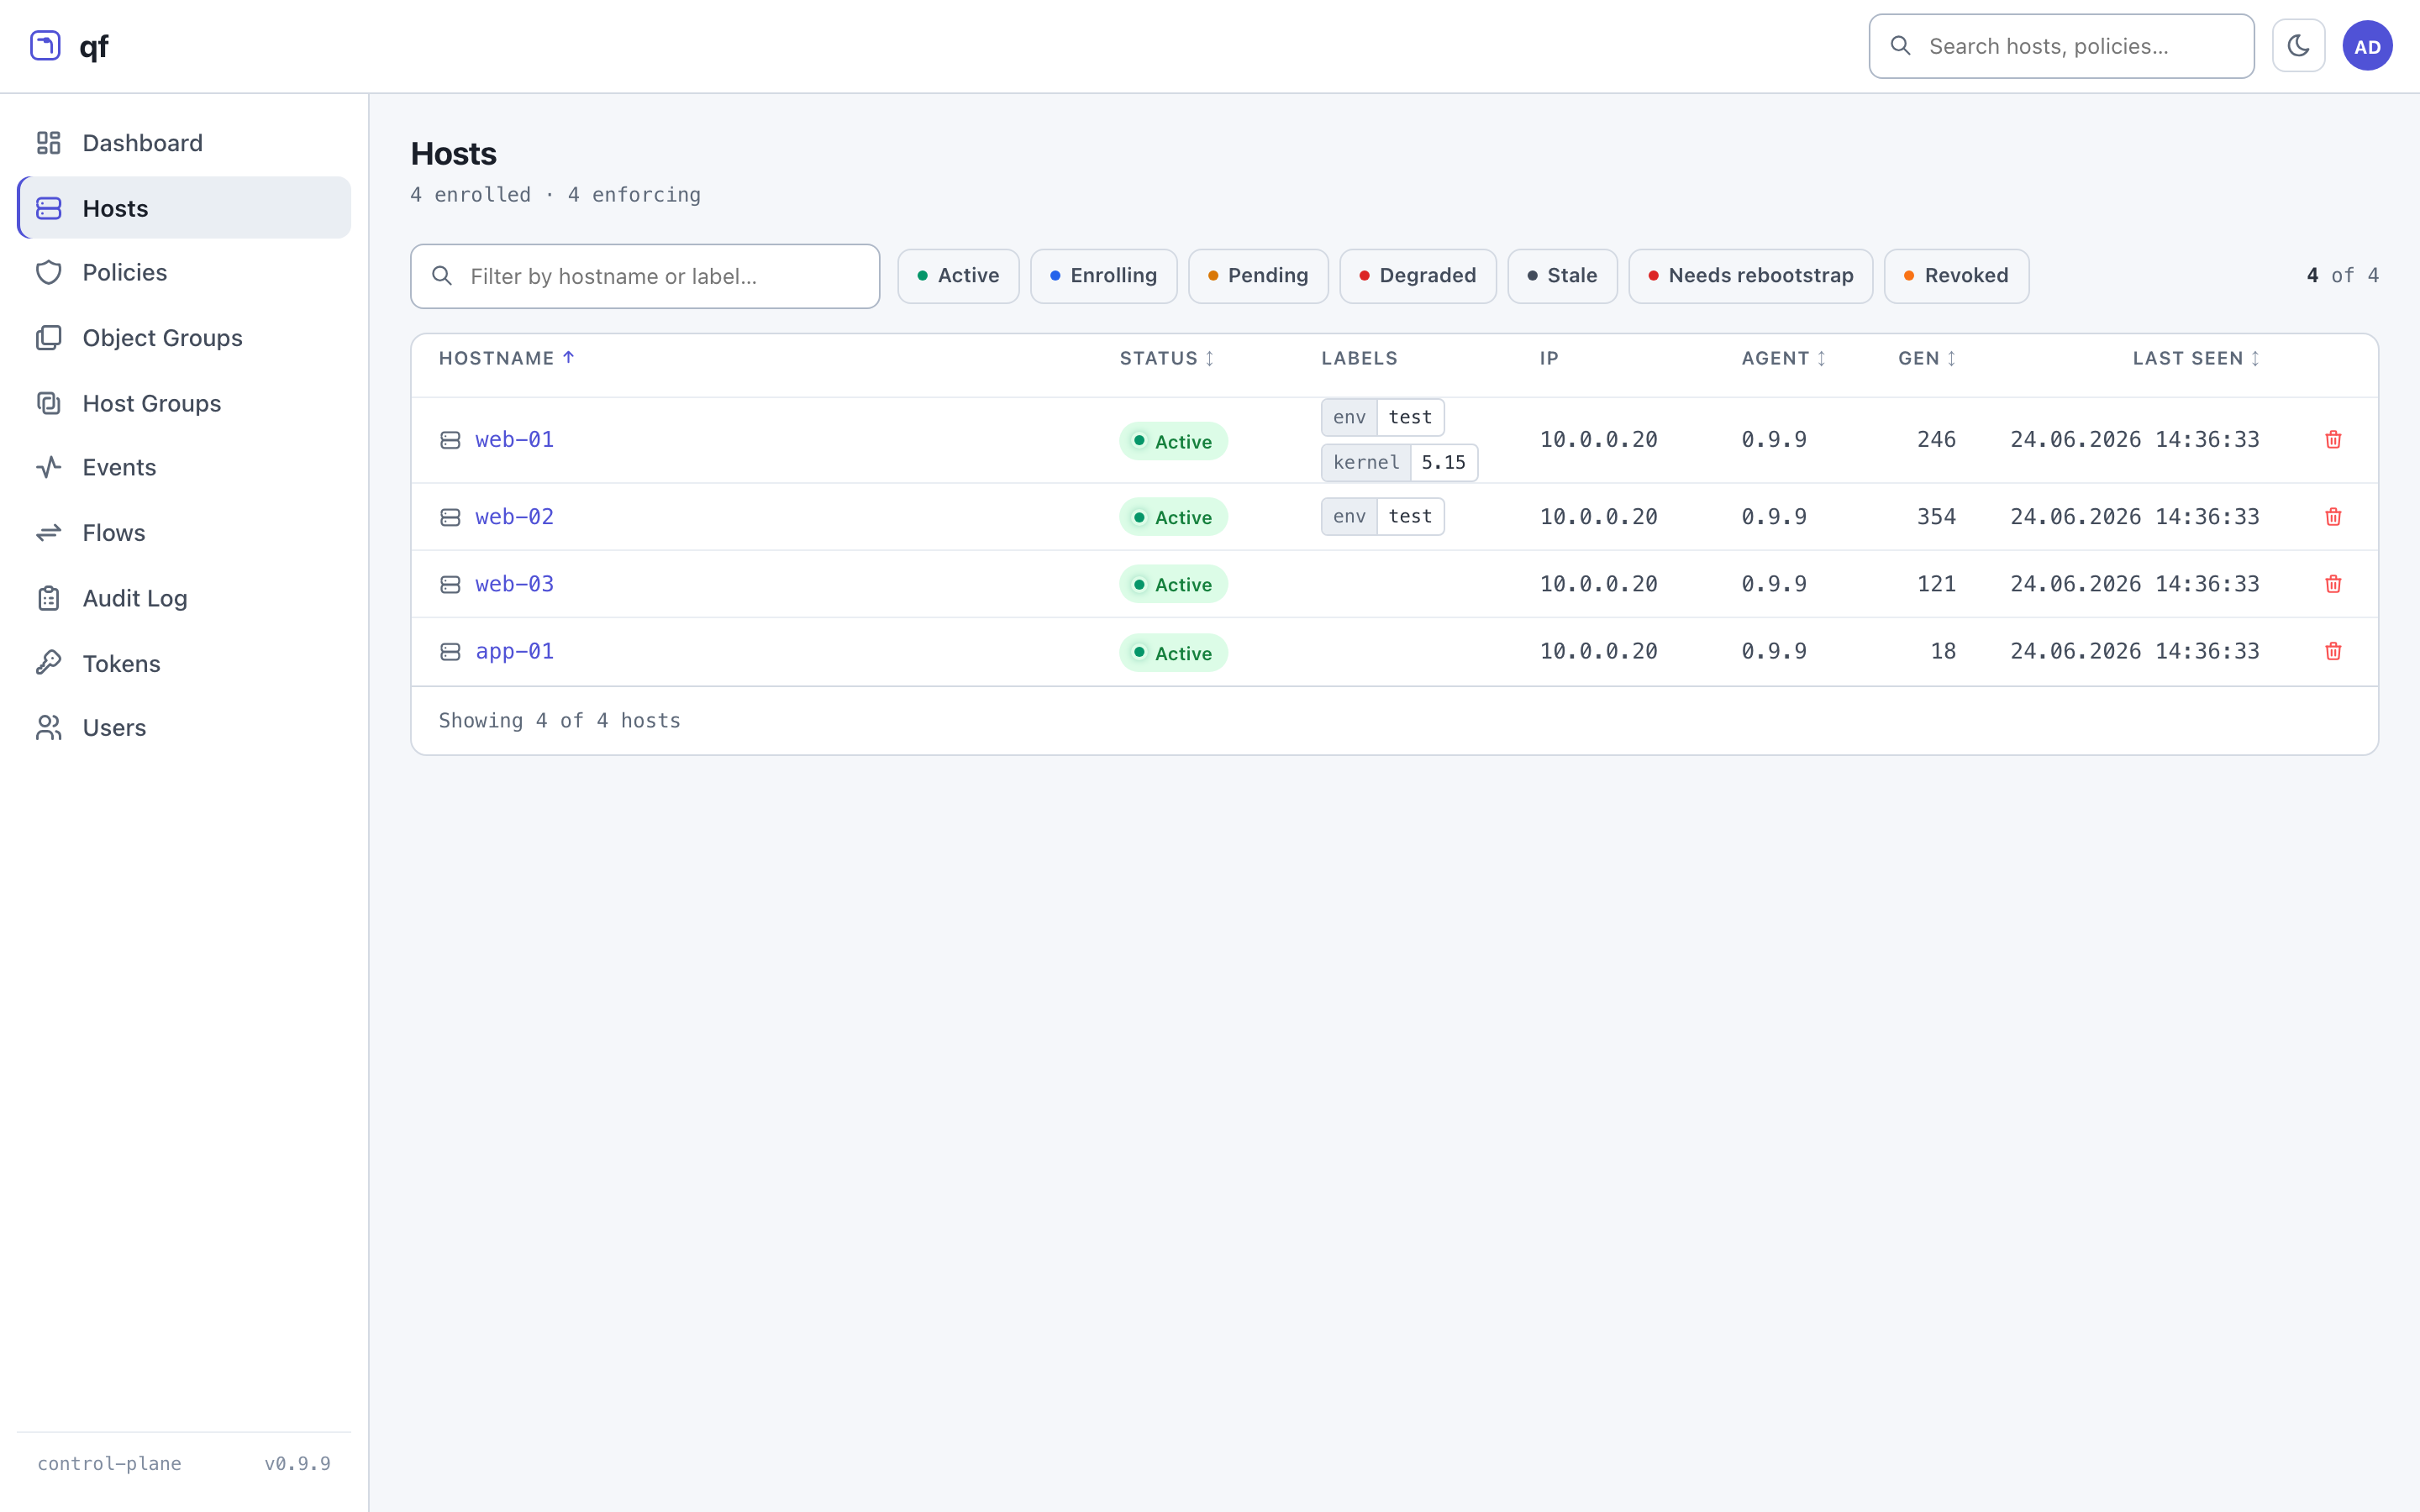The height and width of the screenshot is (1512, 2420).
Task: Toggle the Pending status filter
Action: 1258,276
